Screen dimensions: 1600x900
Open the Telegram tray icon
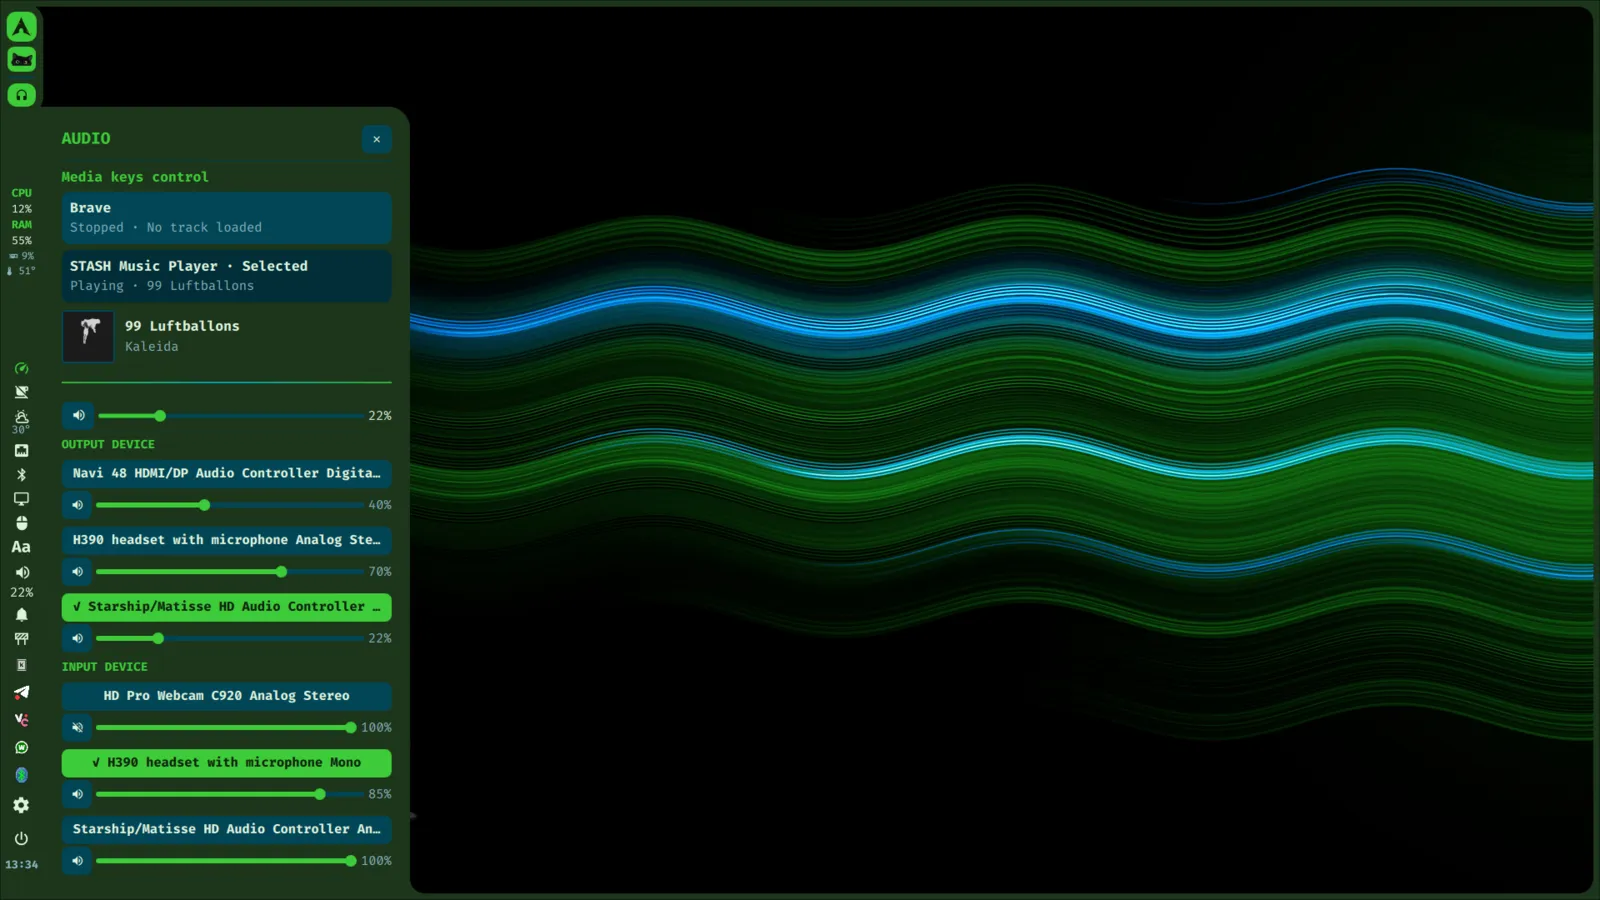coord(21,692)
